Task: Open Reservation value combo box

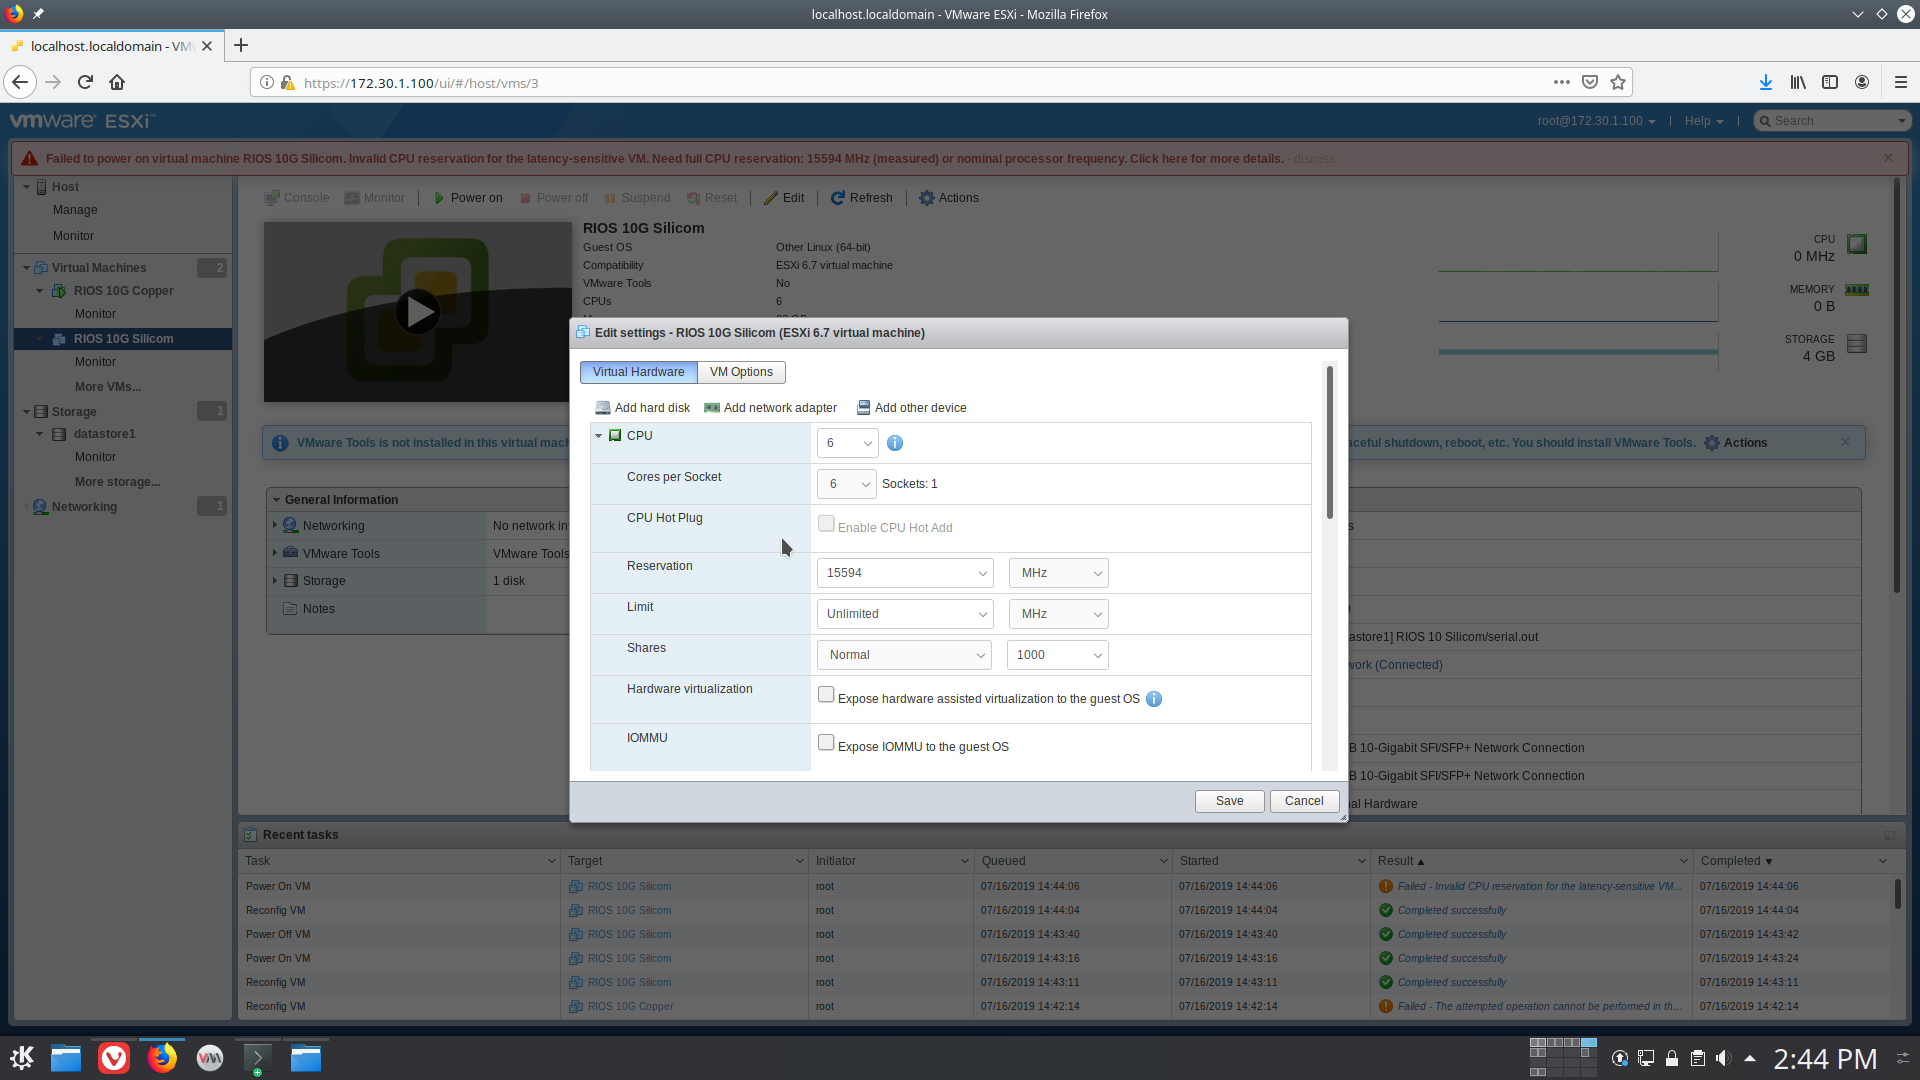Action: [x=905, y=573]
